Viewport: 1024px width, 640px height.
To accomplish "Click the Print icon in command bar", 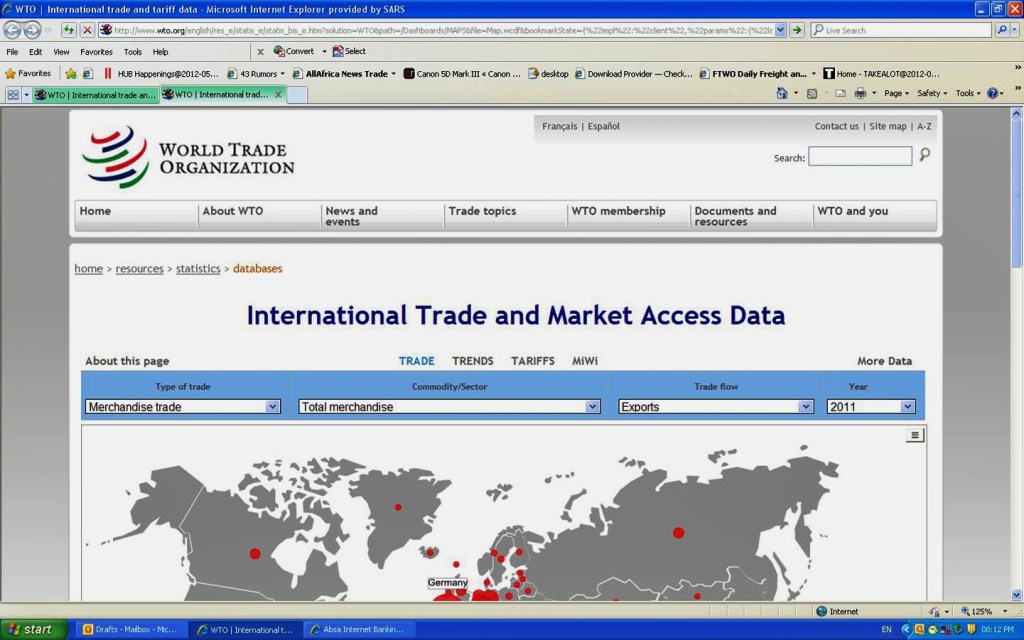I will click(860, 92).
